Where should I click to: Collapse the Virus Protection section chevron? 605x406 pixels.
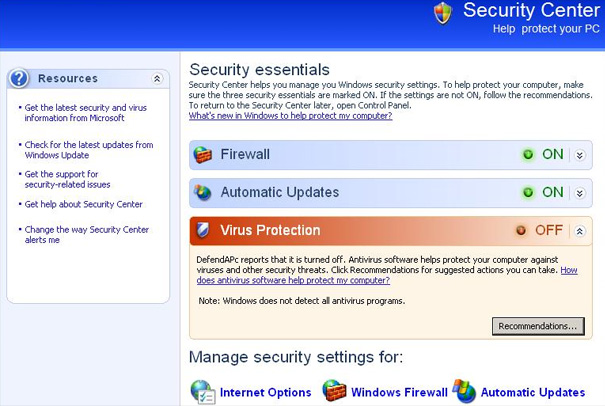pyautogui.click(x=580, y=231)
